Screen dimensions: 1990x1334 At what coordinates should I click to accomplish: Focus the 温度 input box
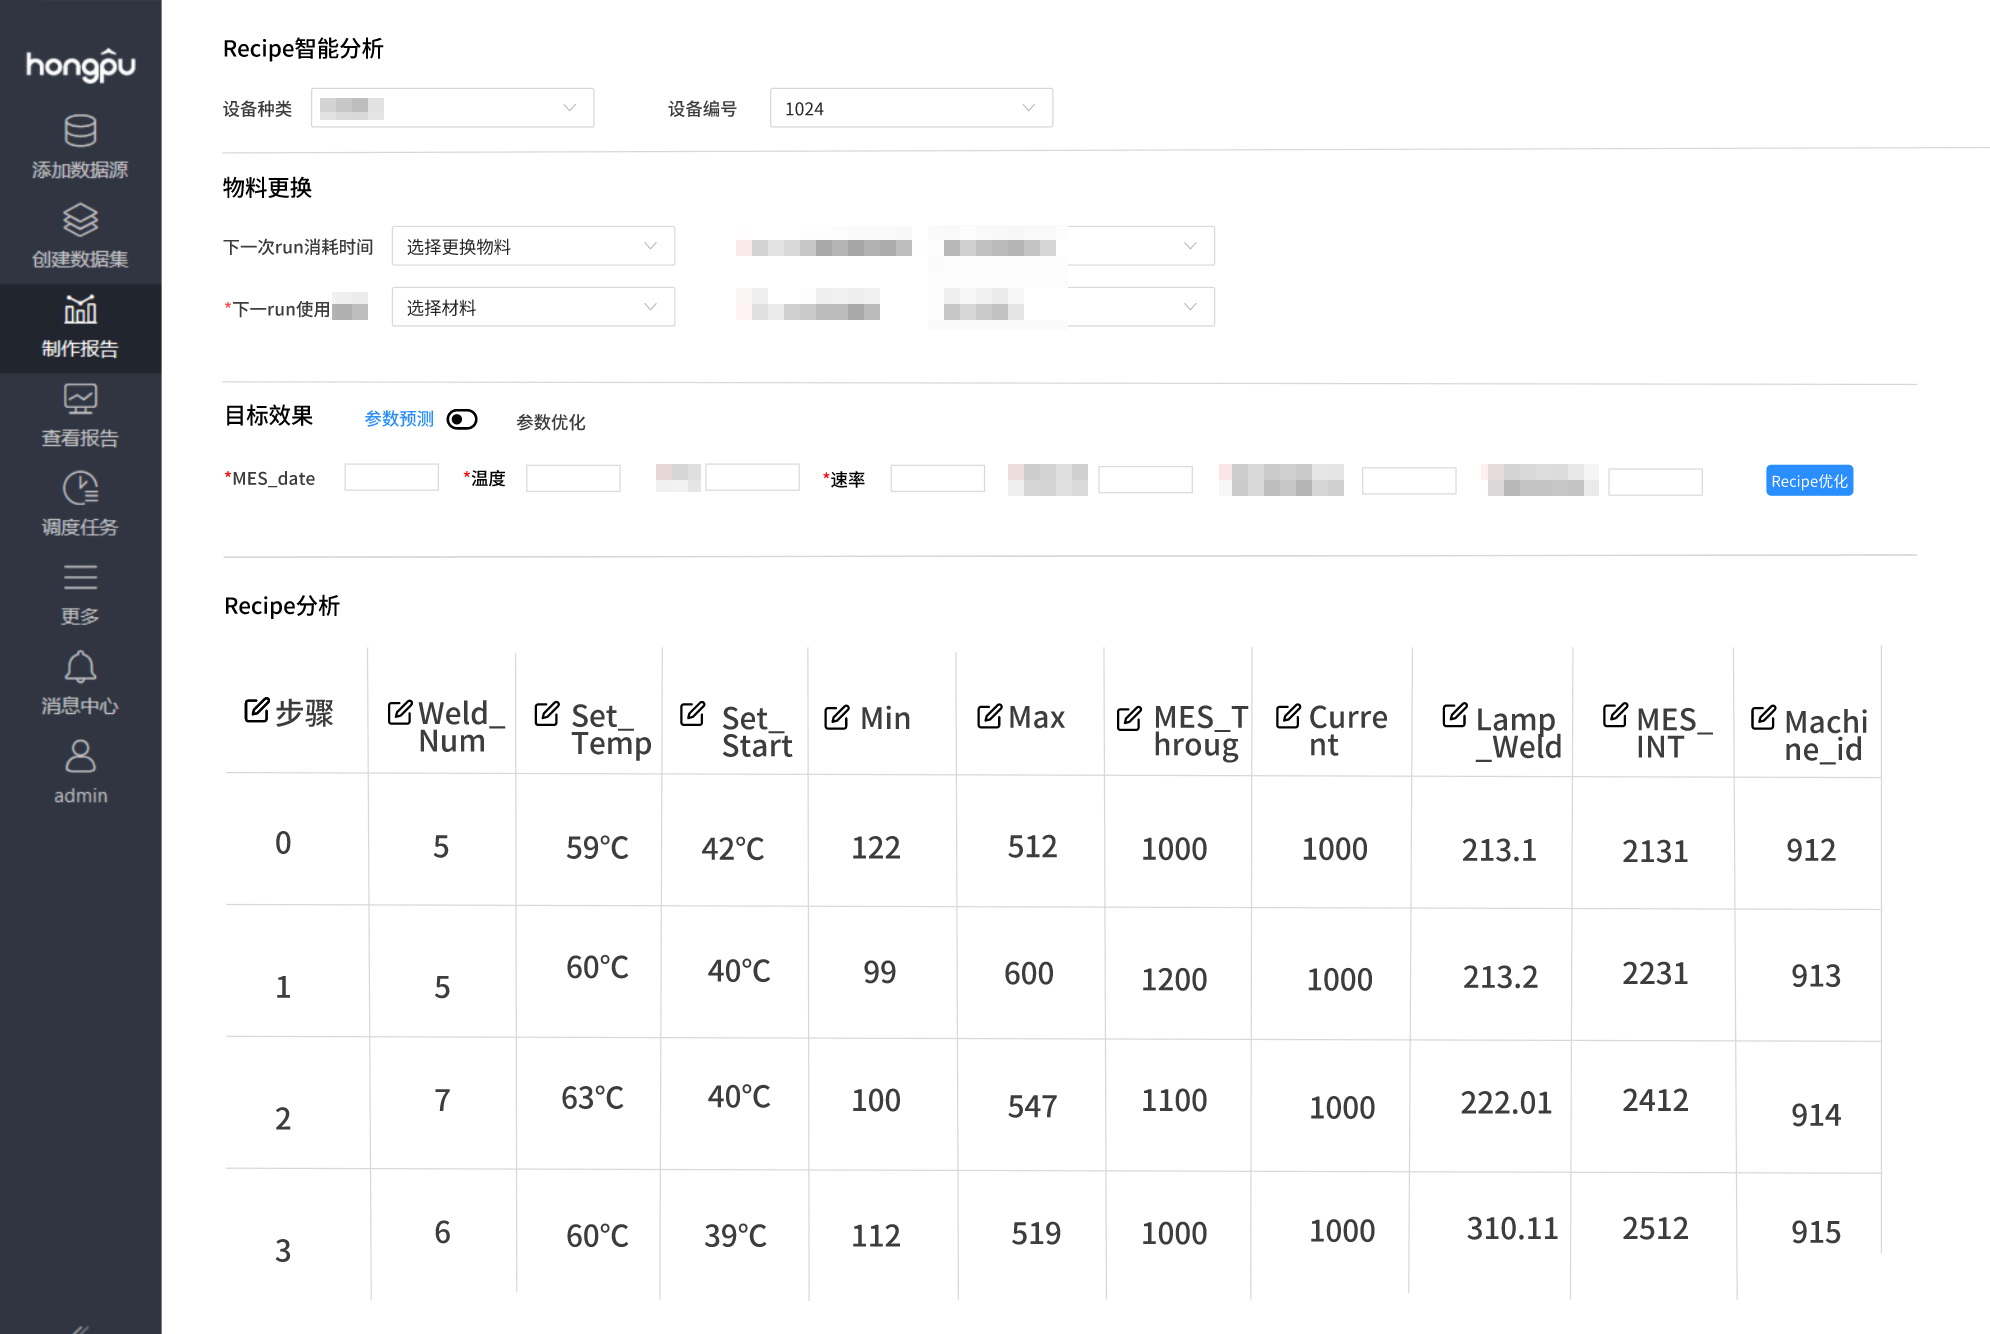(572, 478)
